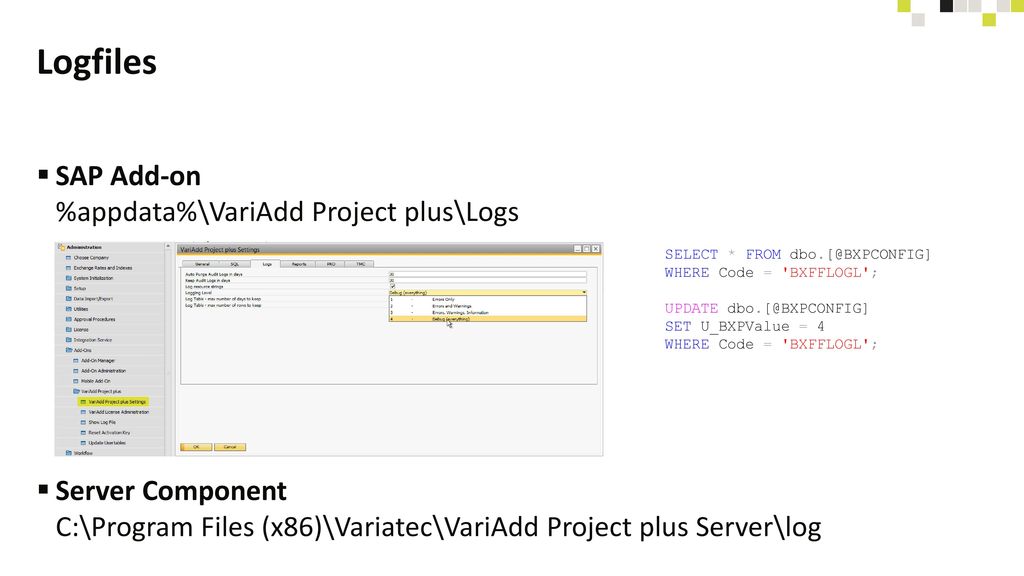Minimize the VariAdd Project plus Settings window

(x=577, y=249)
